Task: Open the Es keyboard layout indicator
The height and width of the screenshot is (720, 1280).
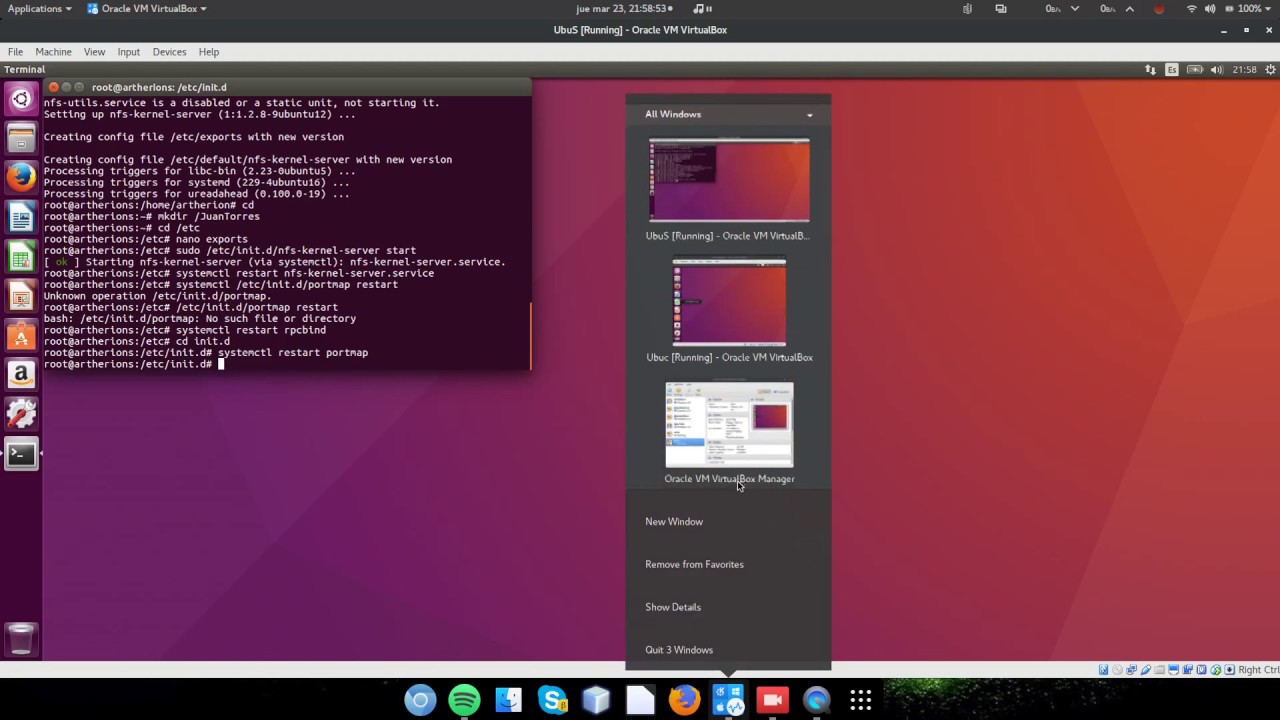Action: coord(1172,70)
